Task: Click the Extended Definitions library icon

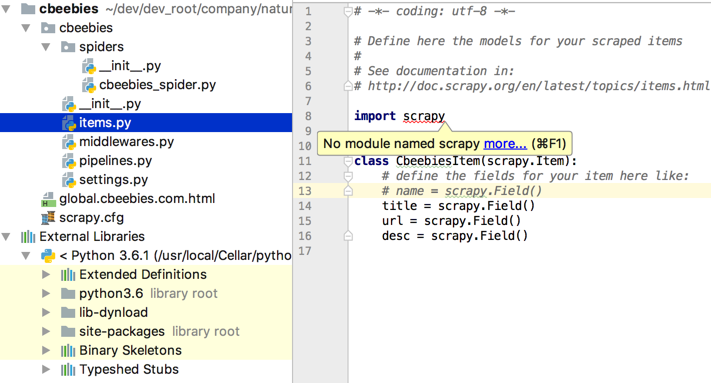Action: [x=68, y=275]
